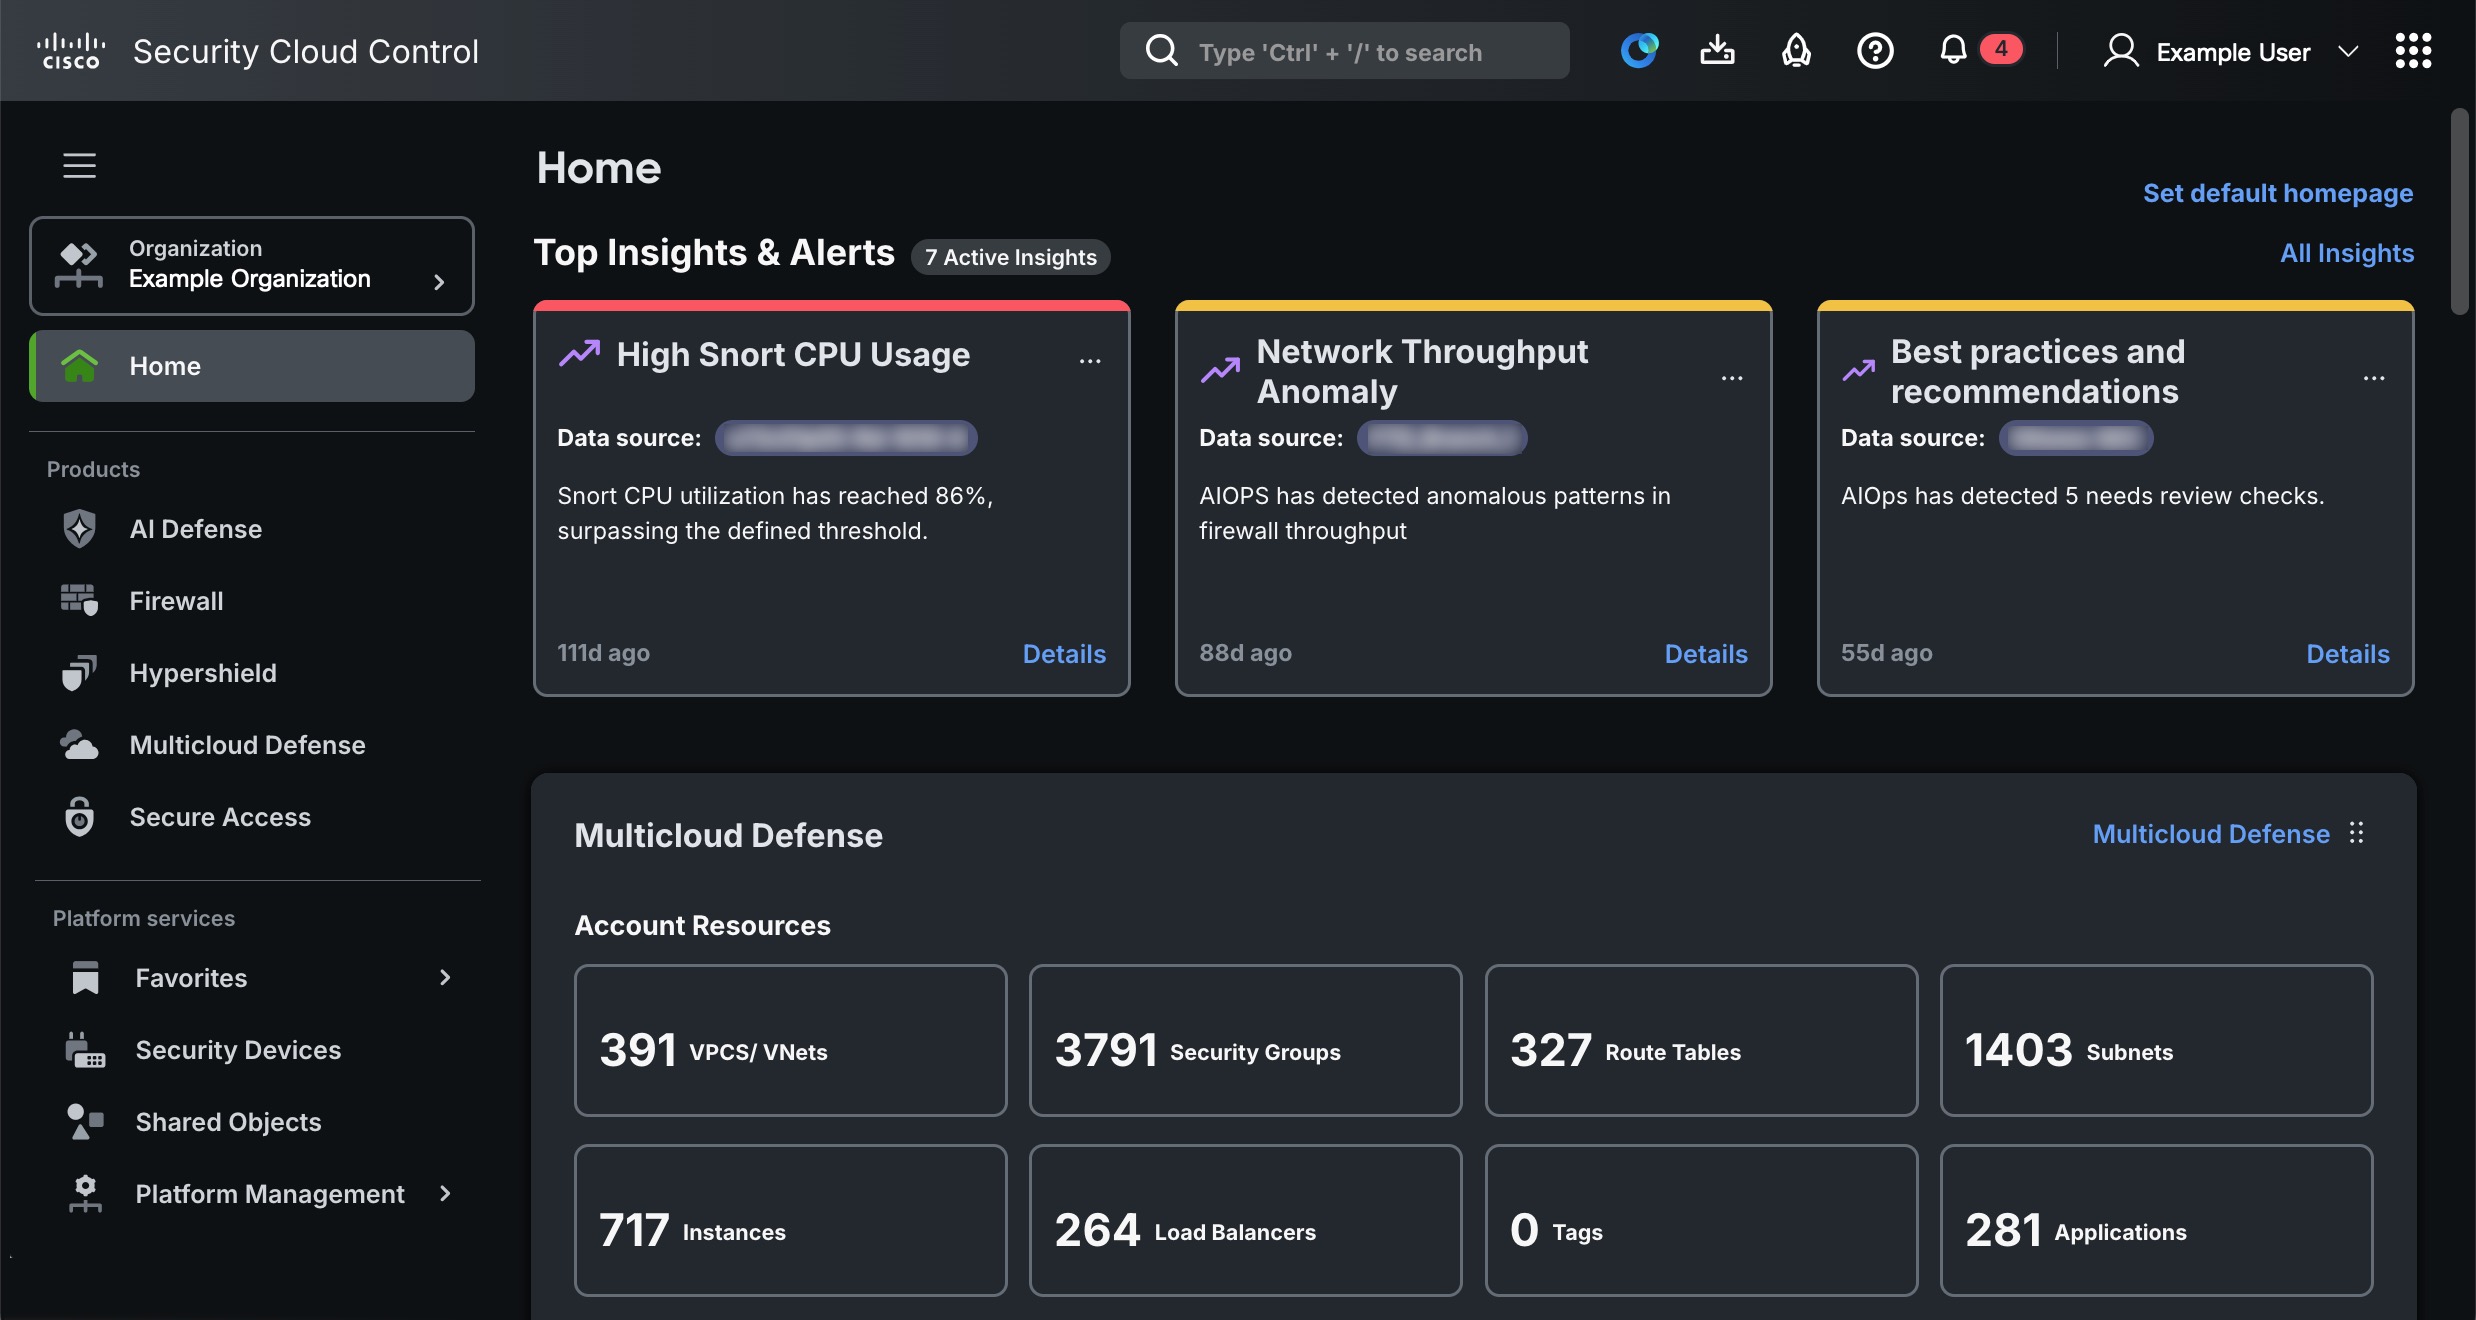Expand the Favorites section
This screenshot has height=1320, width=2476.
pyautogui.click(x=445, y=978)
